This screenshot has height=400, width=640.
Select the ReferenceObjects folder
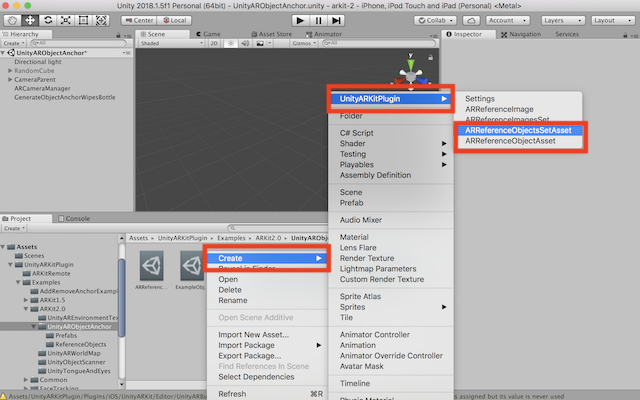coord(80,344)
